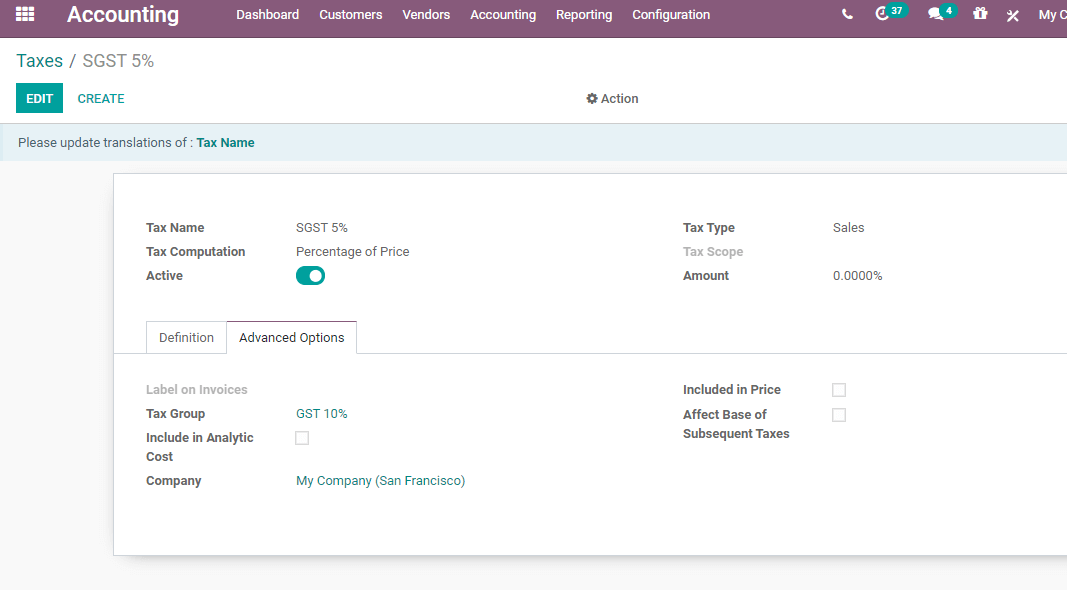
Task: Click the Tax Scope field label
Action: (x=713, y=252)
